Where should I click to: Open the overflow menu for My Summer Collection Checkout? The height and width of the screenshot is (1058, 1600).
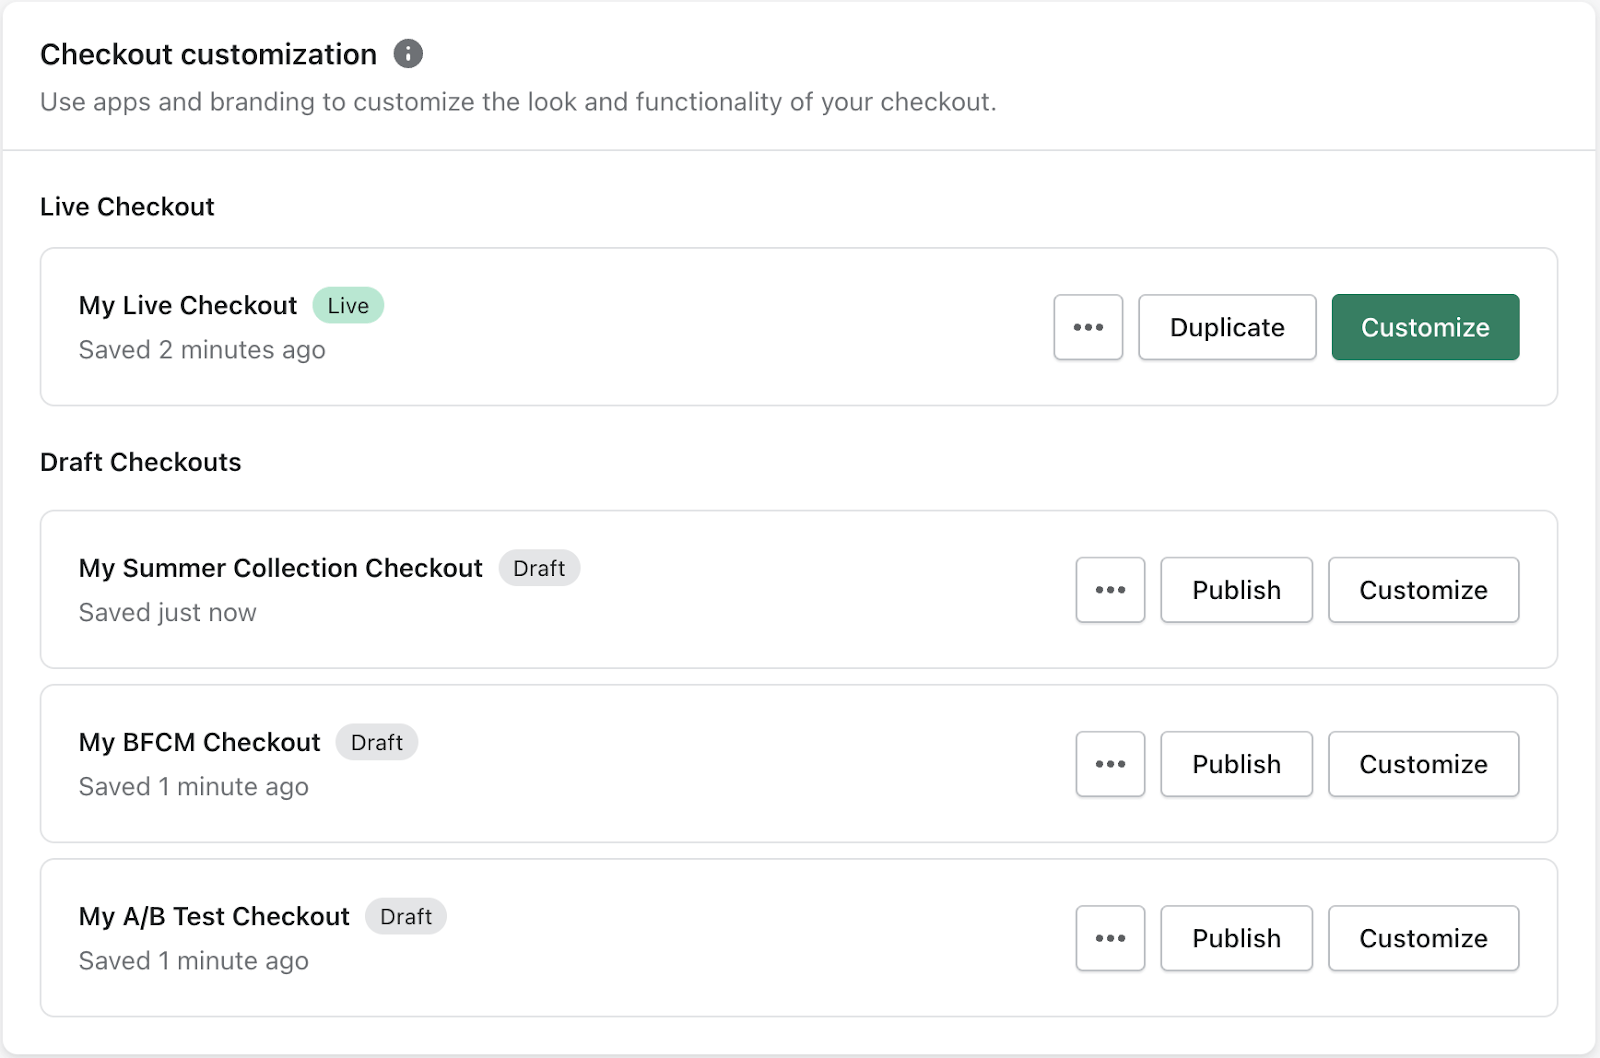tap(1110, 590)
